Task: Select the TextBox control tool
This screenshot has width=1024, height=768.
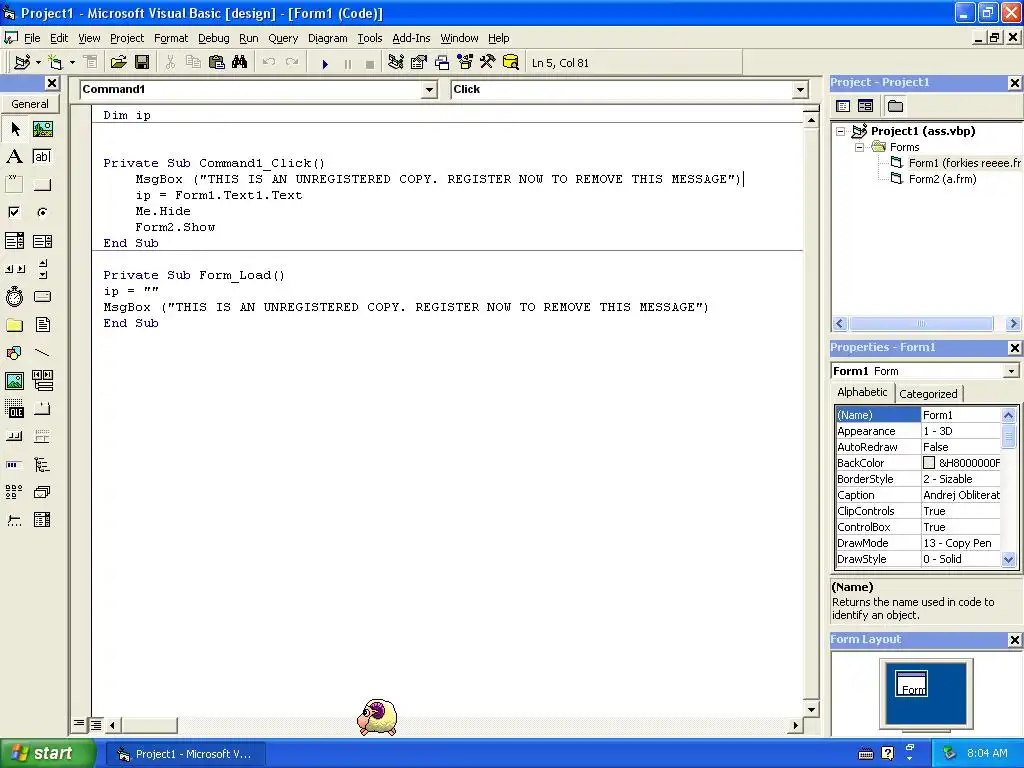Action: pos(42,157)
